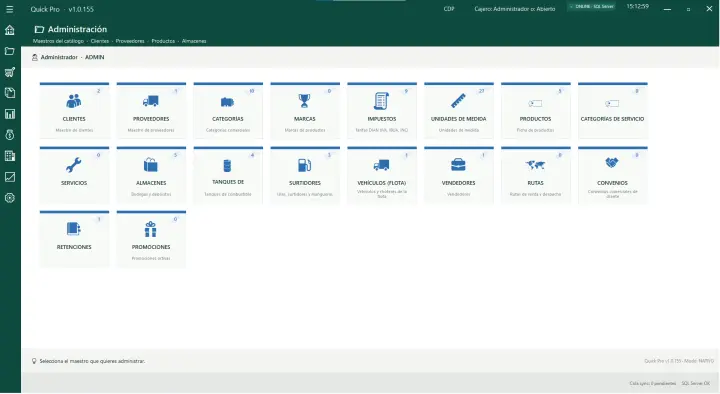The width and height of the screenshot is (720, 394).
Task: Open the Almacenes shopping bag tile
Action: coord(151,175)
